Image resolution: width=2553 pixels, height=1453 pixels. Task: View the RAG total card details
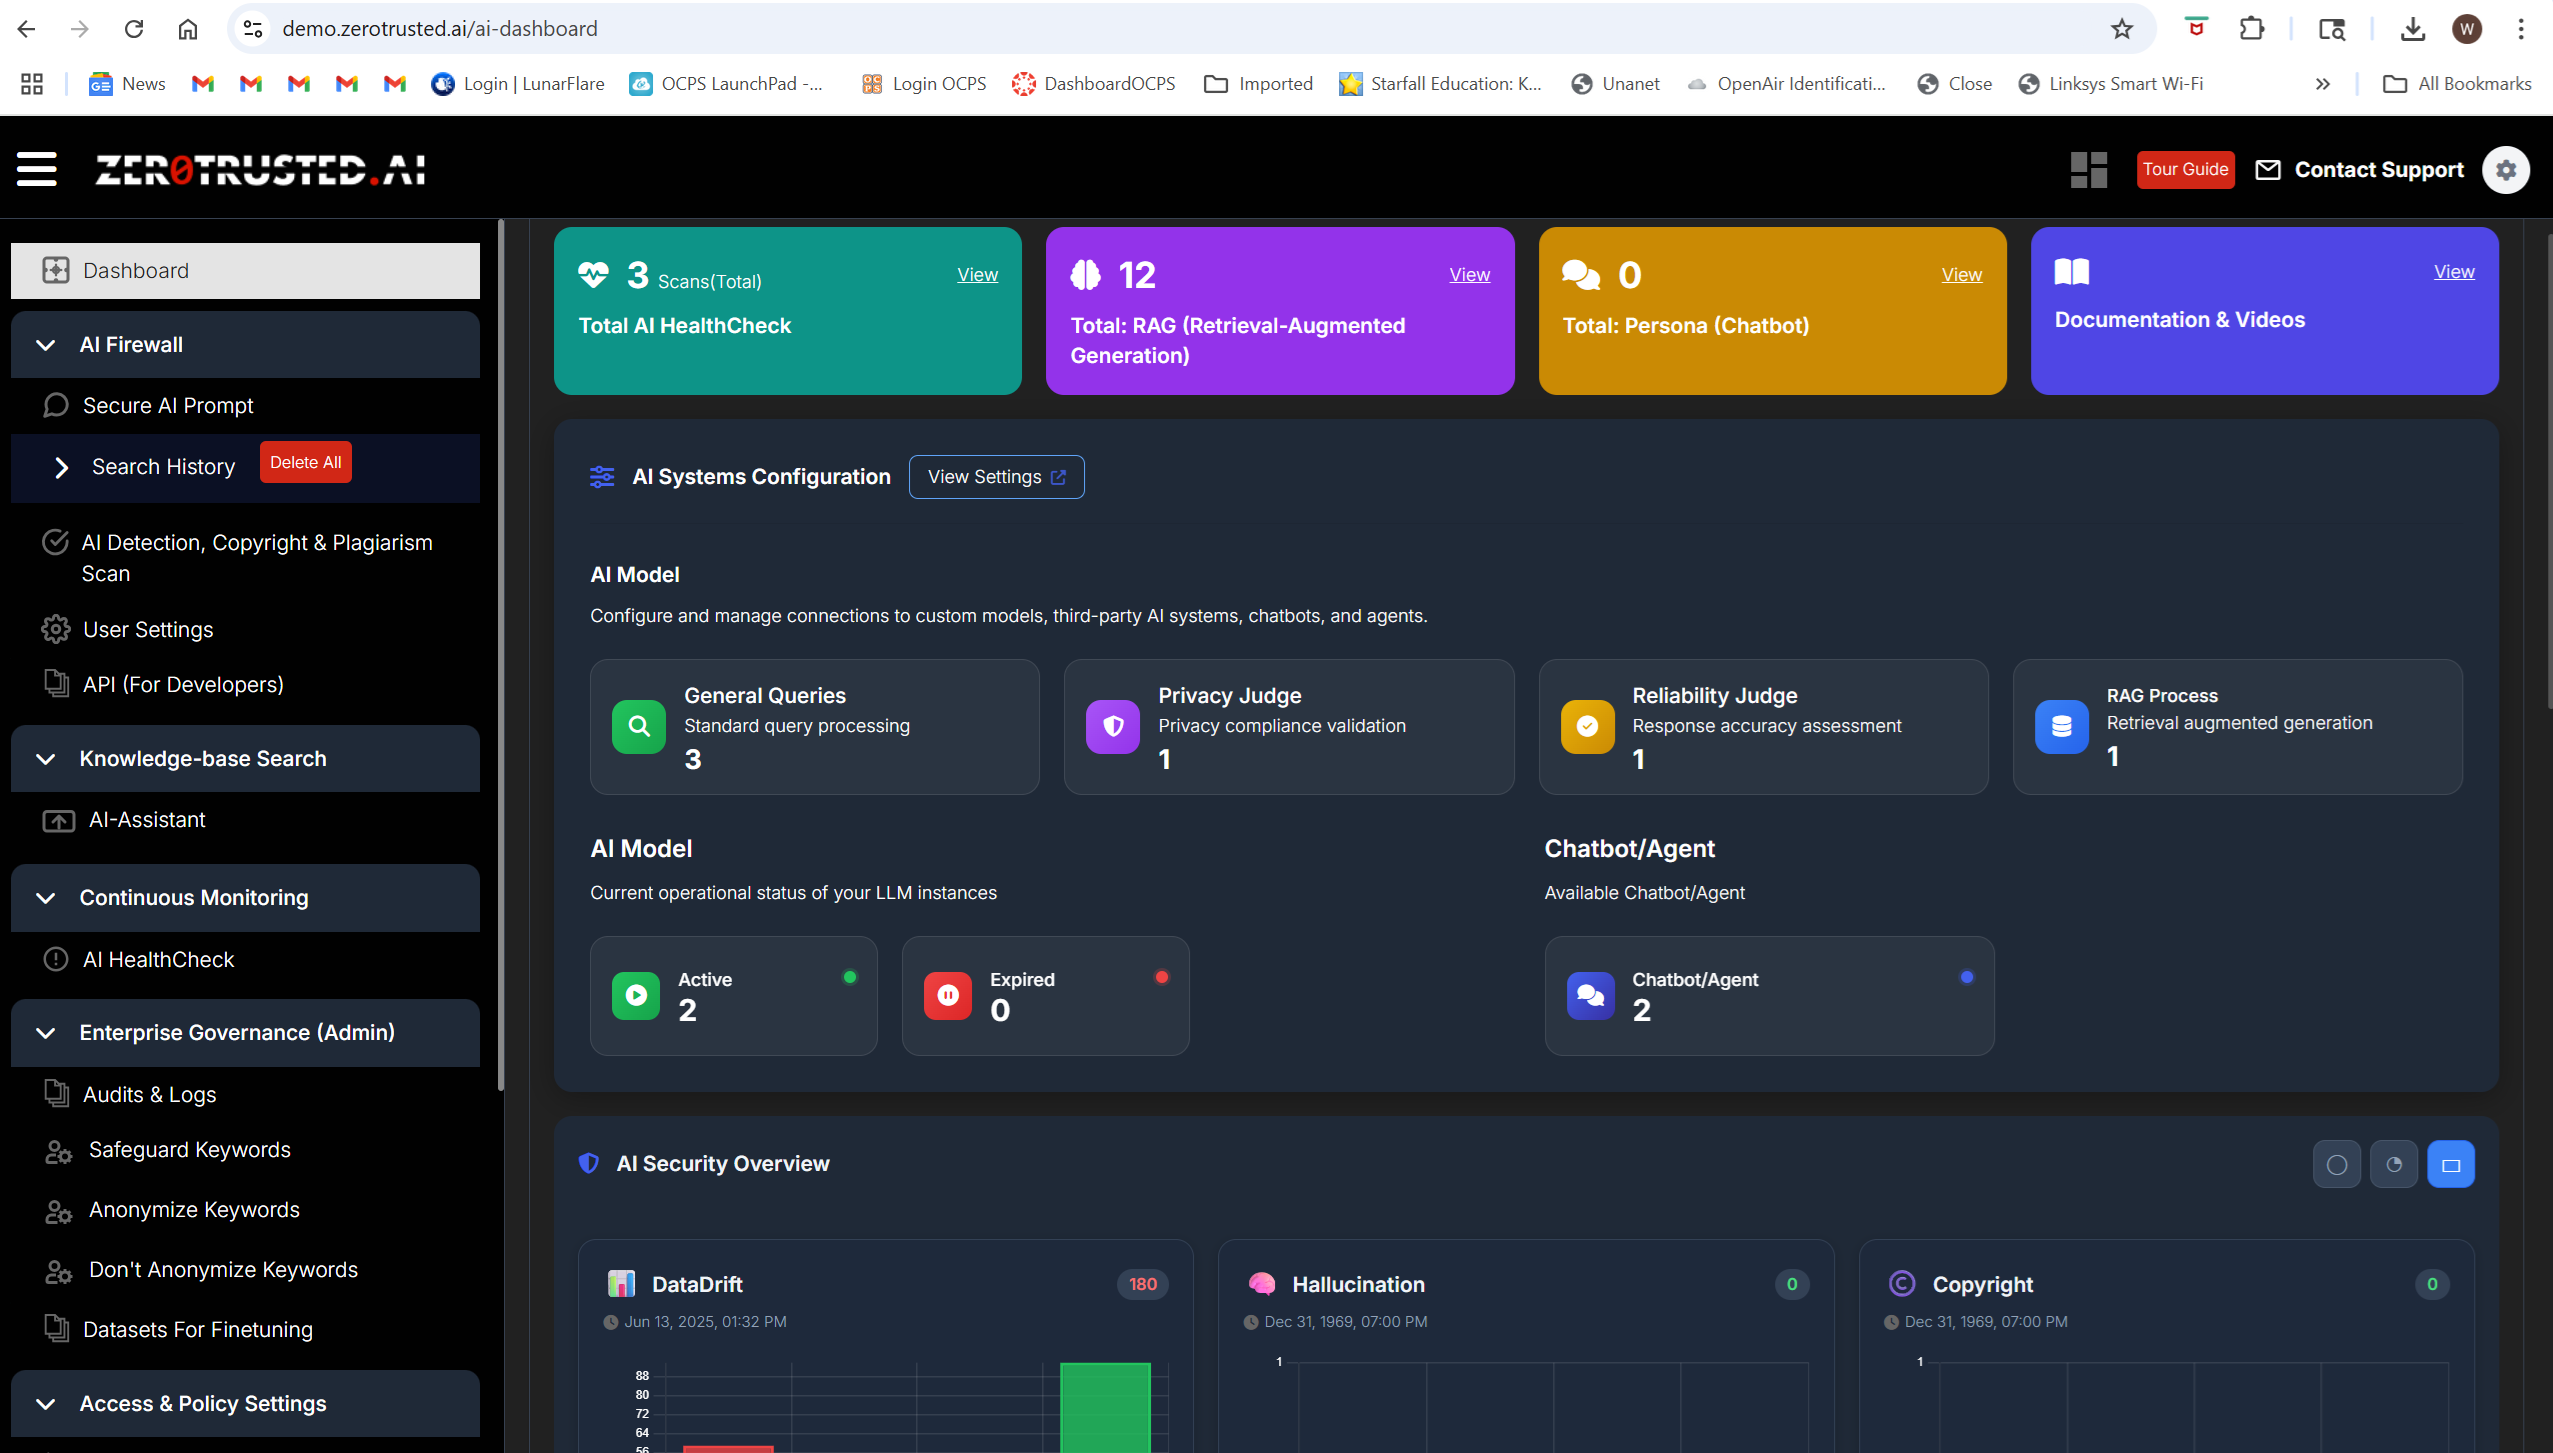click(x=1469, y=275)
